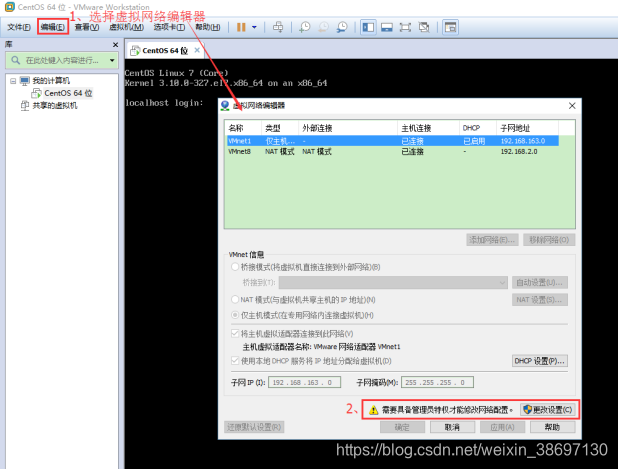Click the 自动设置(U)... button

pos(540,282)
